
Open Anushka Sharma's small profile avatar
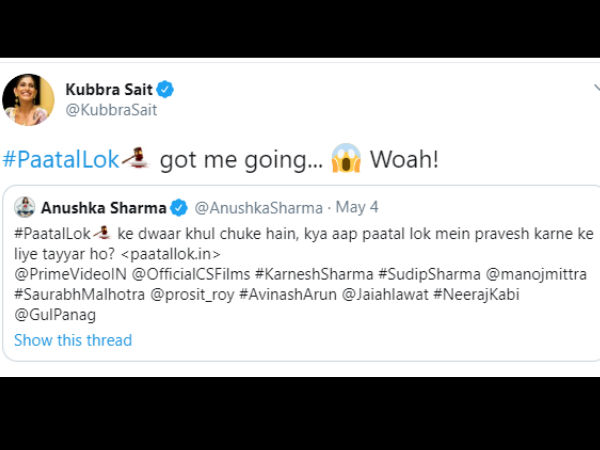tap(24, 207)
